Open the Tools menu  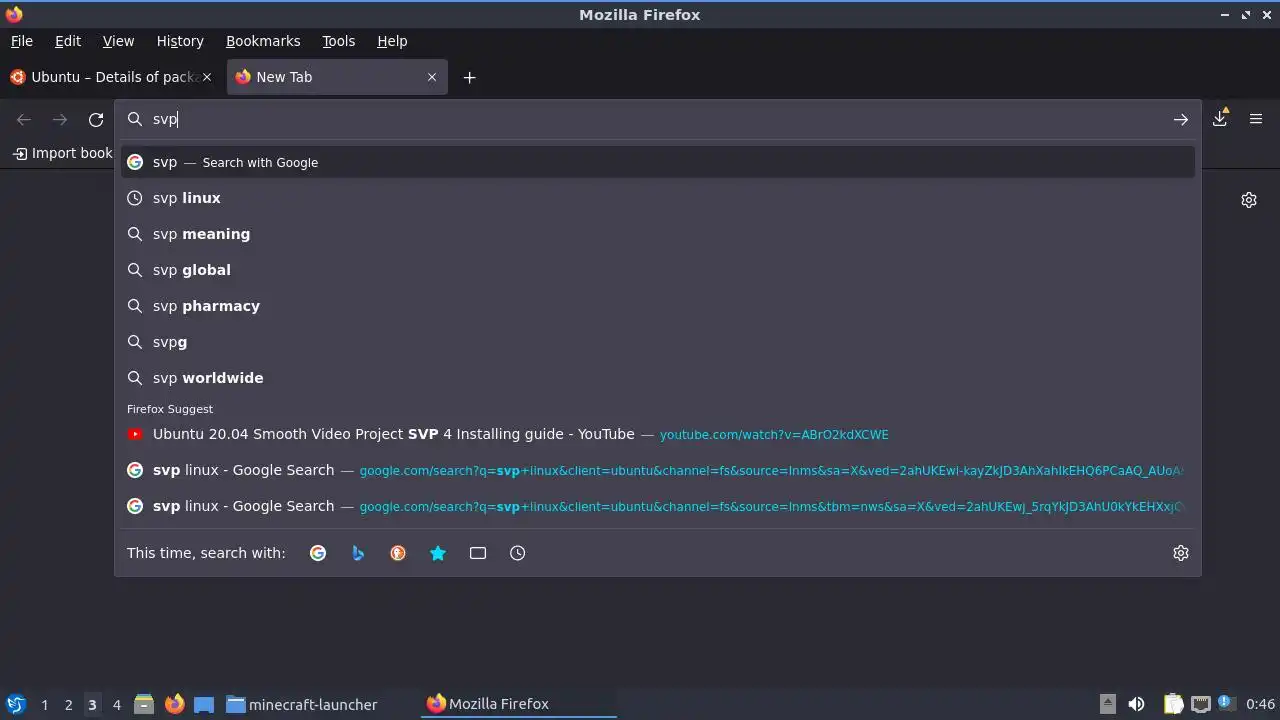coord(339,41)
